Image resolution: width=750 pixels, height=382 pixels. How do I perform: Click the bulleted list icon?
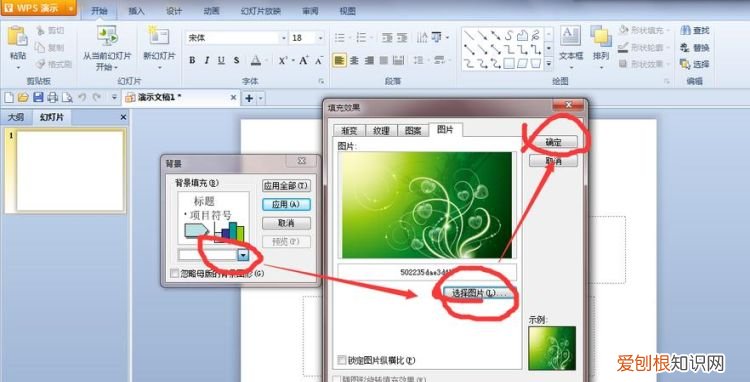340,38
